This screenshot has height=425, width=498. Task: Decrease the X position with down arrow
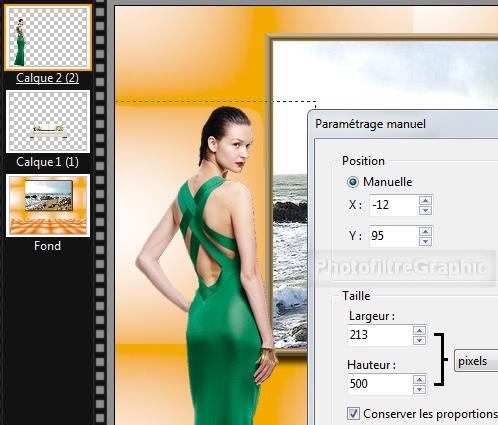[425, 210]
